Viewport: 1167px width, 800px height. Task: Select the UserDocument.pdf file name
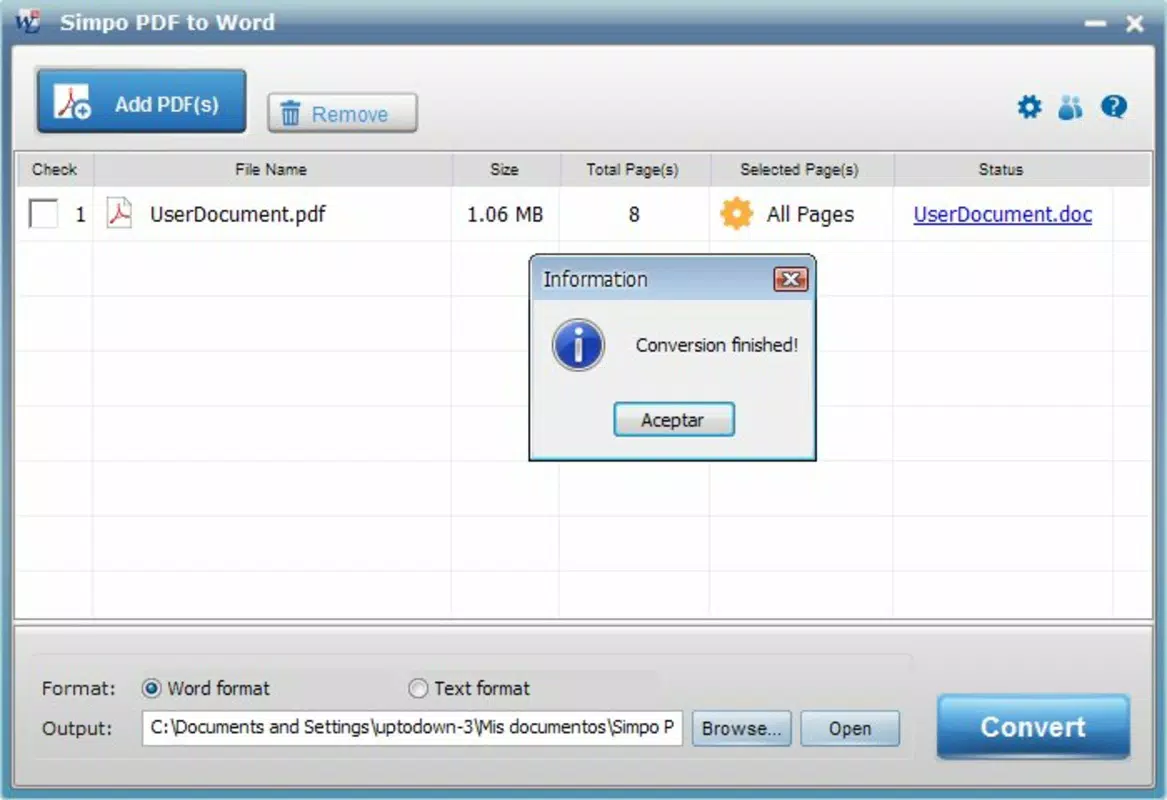[237, 214]
